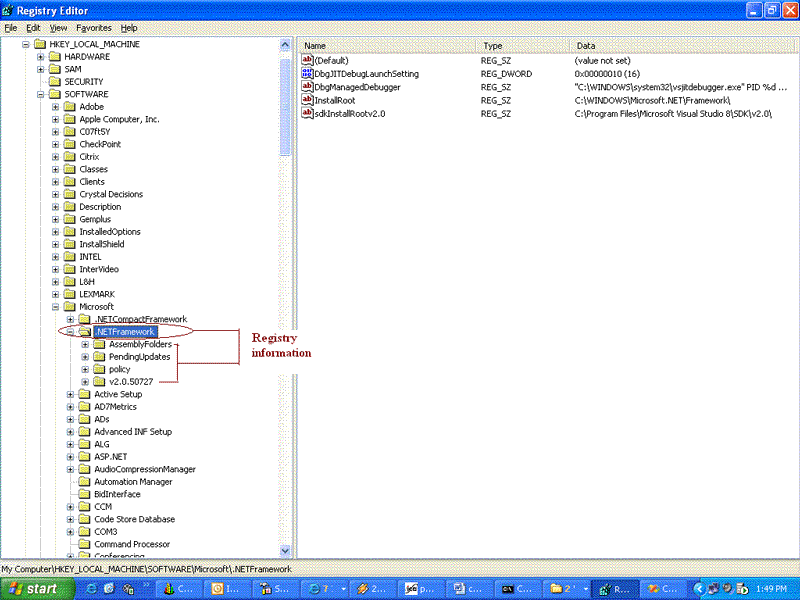Image resolution: width=800 pixels, height=600 pixels.
Task: Click the HKEY_LOCAL_MACHINE folder icon
Action: 40,44
